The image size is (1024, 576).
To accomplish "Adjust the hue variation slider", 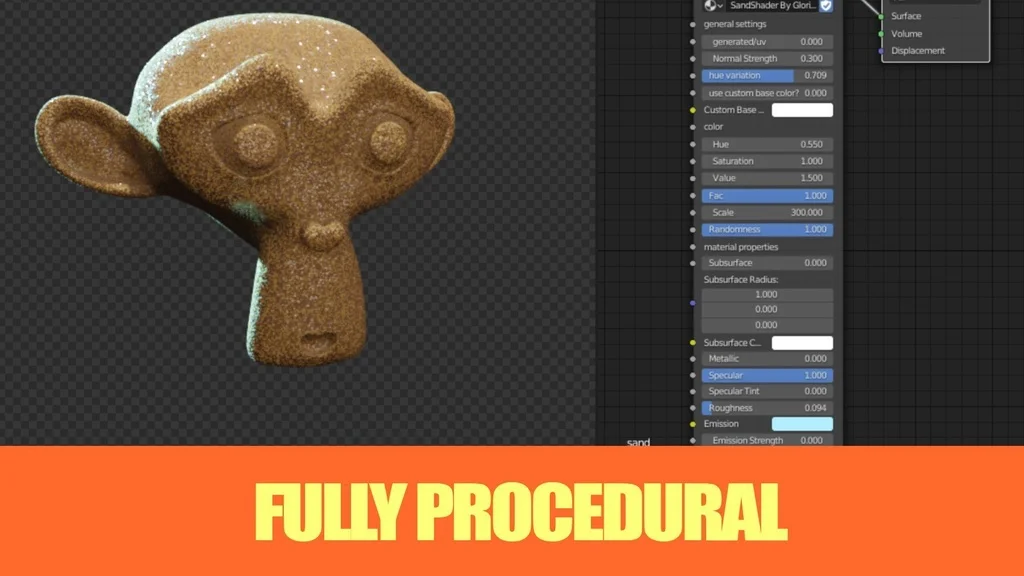I will coord(747,76).
